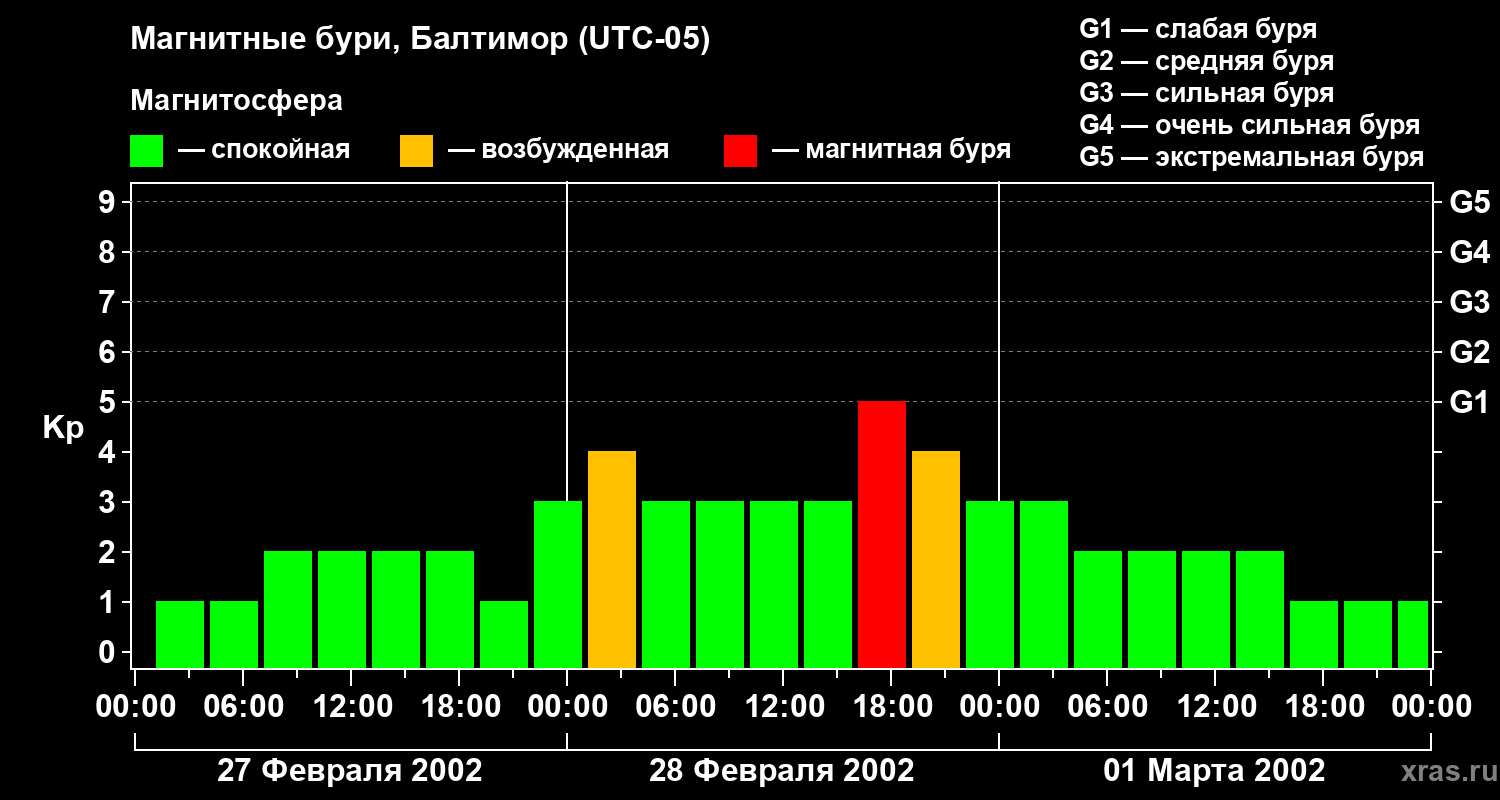This screenshot has height=800, width=1500.
Task: Select the first green Kp 1 bar on 27 February
Action: coord(180,635)
